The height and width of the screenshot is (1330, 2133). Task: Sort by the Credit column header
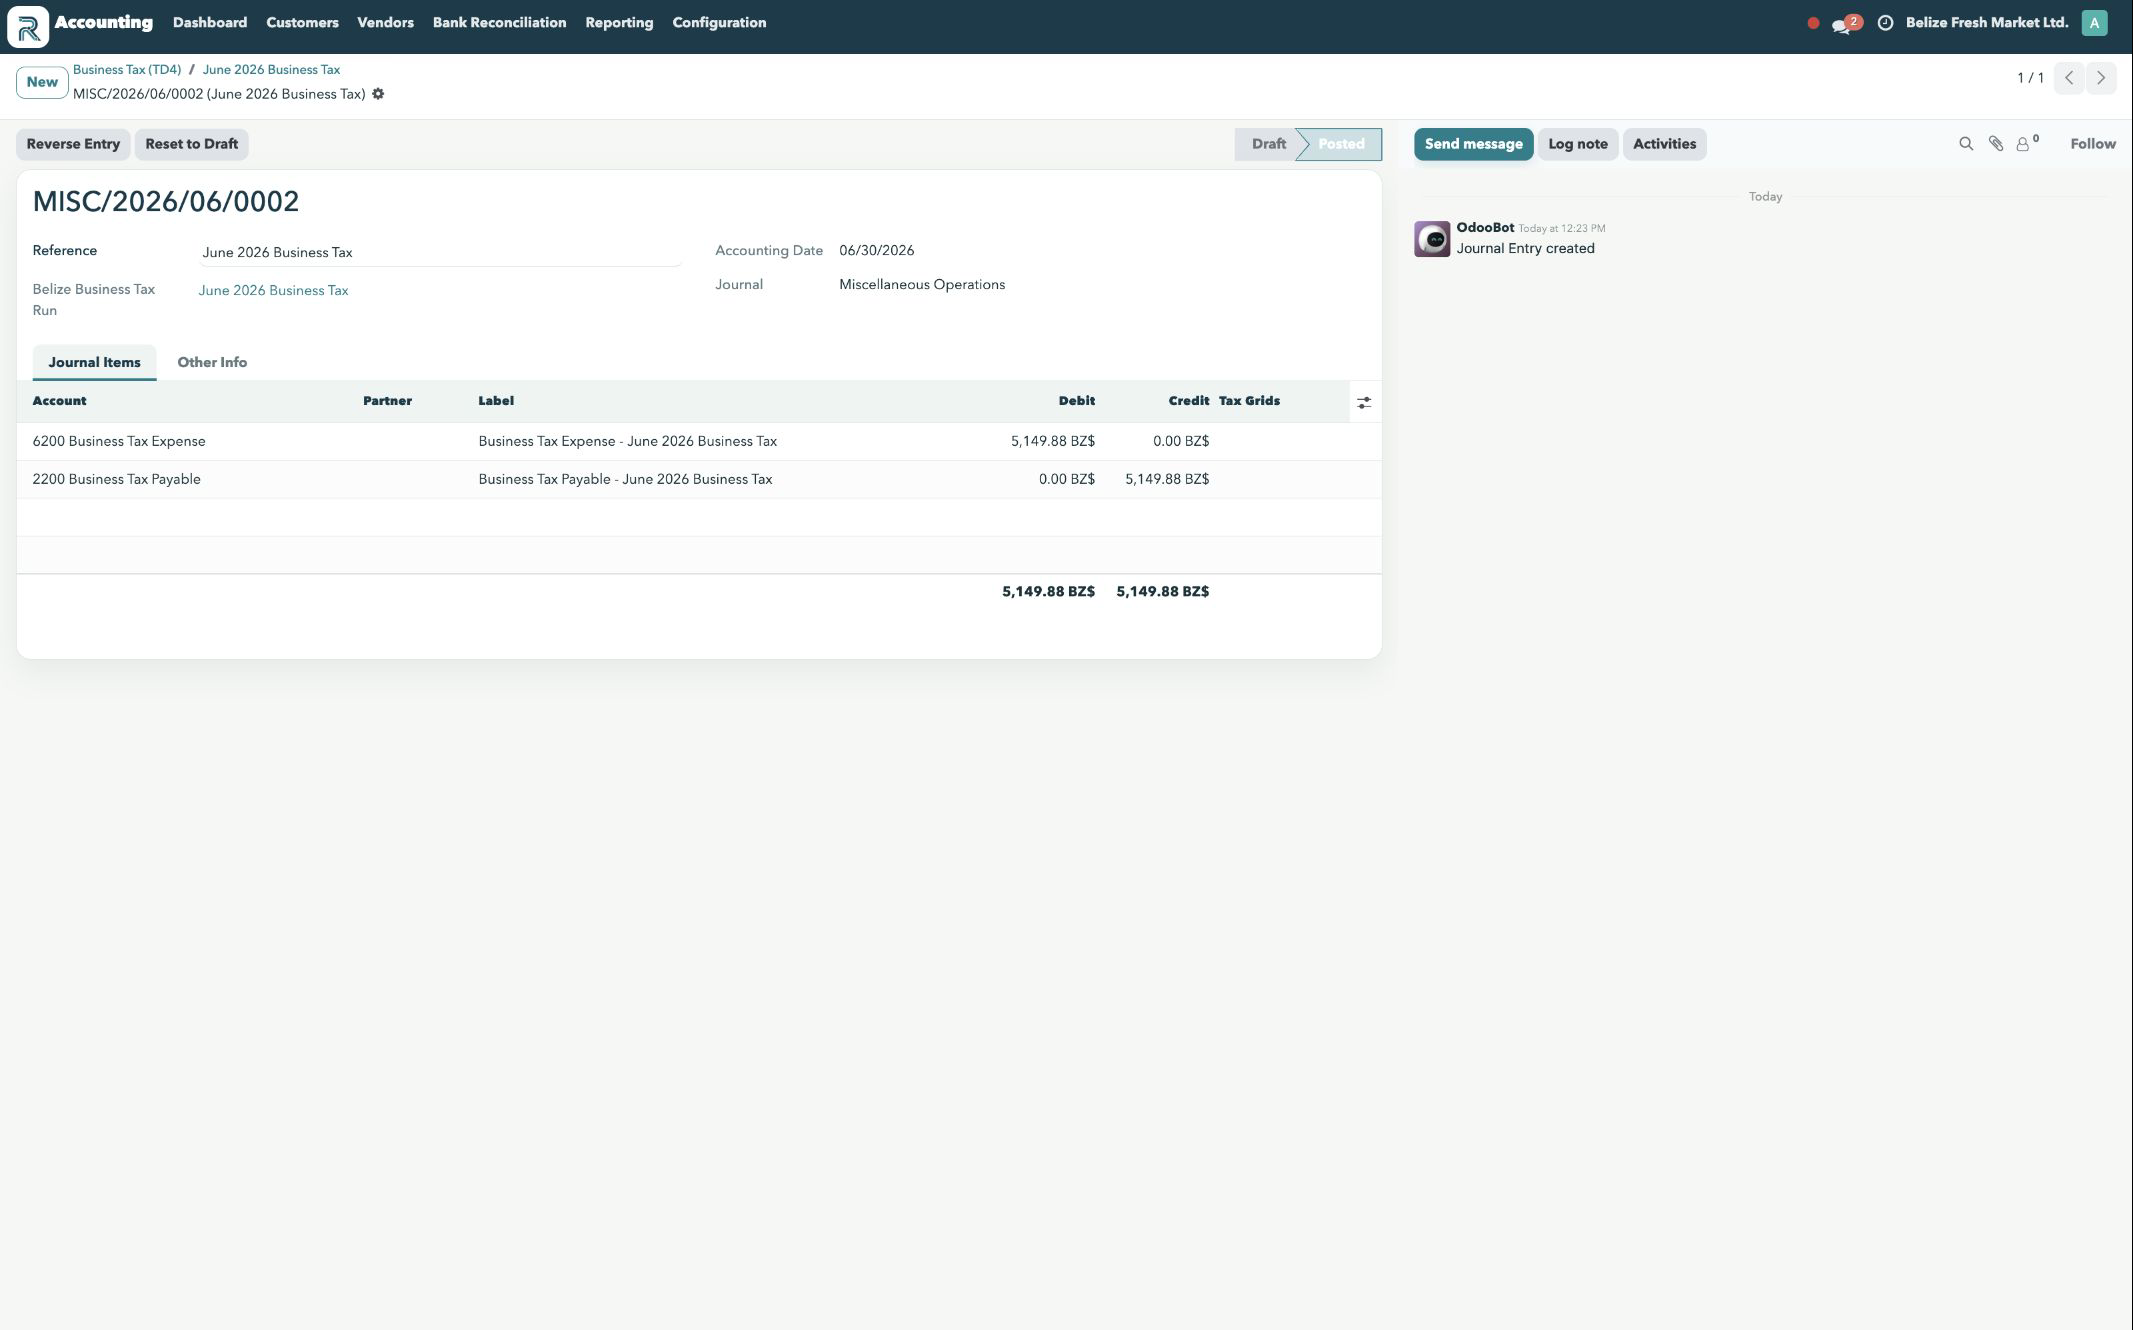(x=1189, y=401)
